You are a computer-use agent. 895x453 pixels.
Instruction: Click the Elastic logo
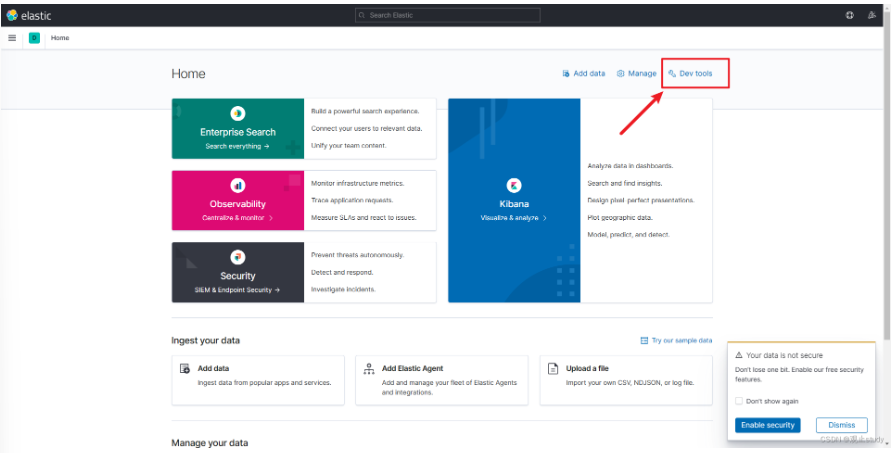coord(29,15)
